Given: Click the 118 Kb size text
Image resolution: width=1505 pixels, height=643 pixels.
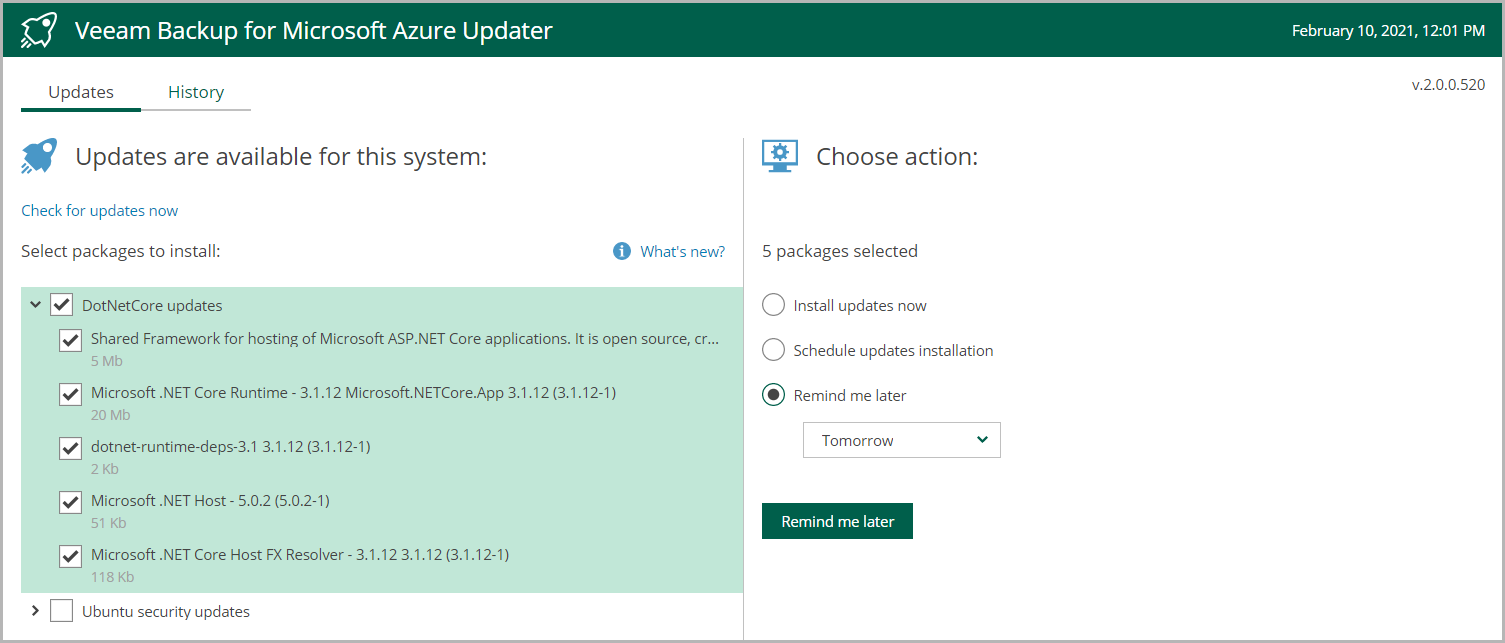Looking at the screenshot, I should coord(112,577).
